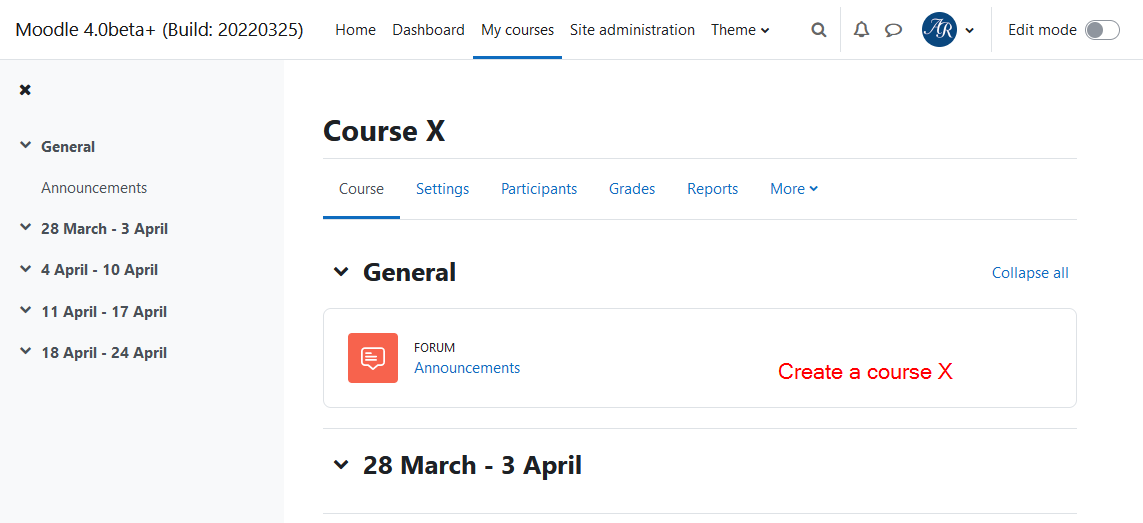Screen dimensions: 1143x523
Task: Select My courses in navigation
Action: pos(518,30)
